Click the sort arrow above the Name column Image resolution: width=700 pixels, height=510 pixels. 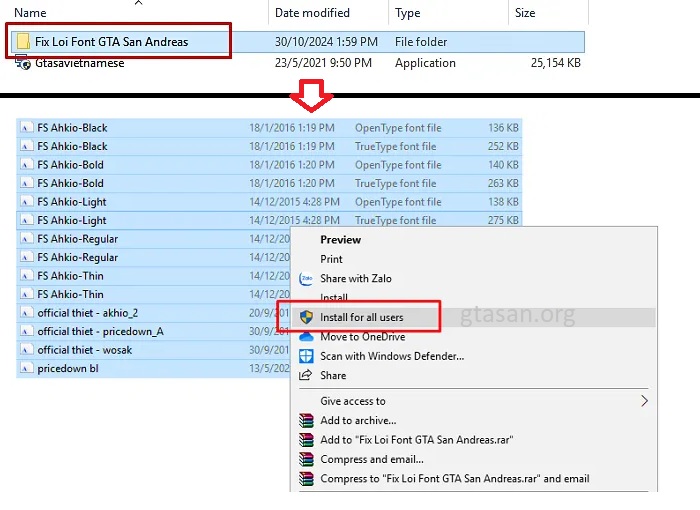click(x=138, y=3)
